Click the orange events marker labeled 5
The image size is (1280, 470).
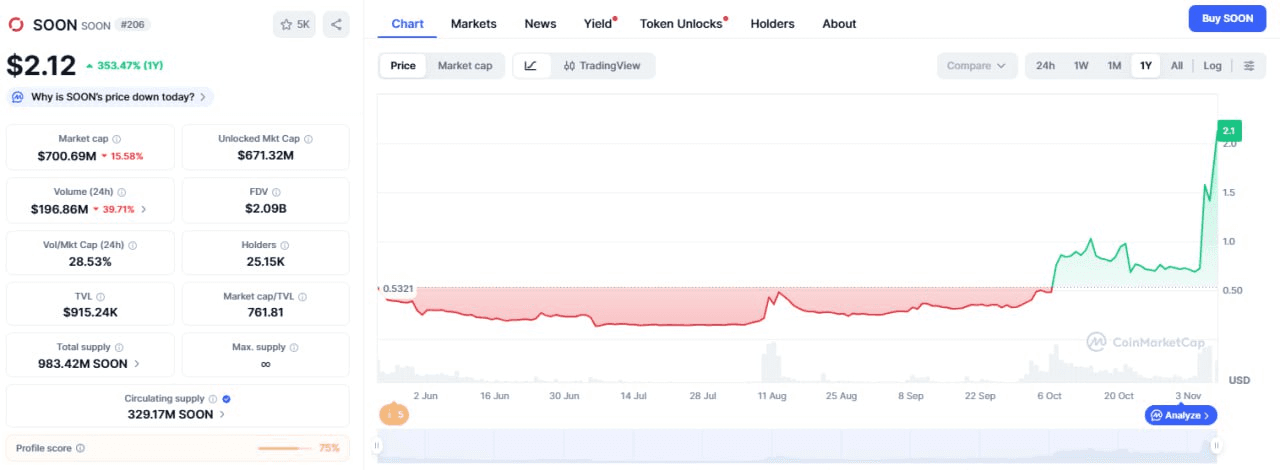394,414
